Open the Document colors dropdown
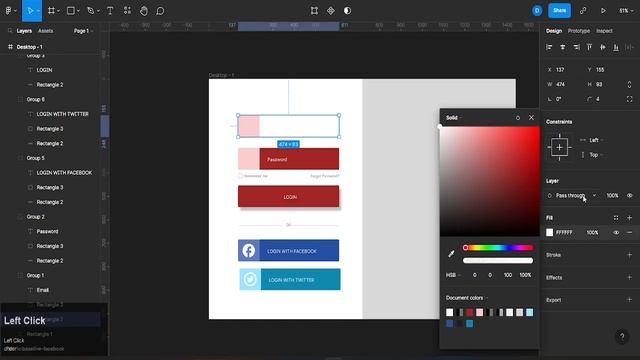This screenshot has height=360, width=640. pos(467,298)
